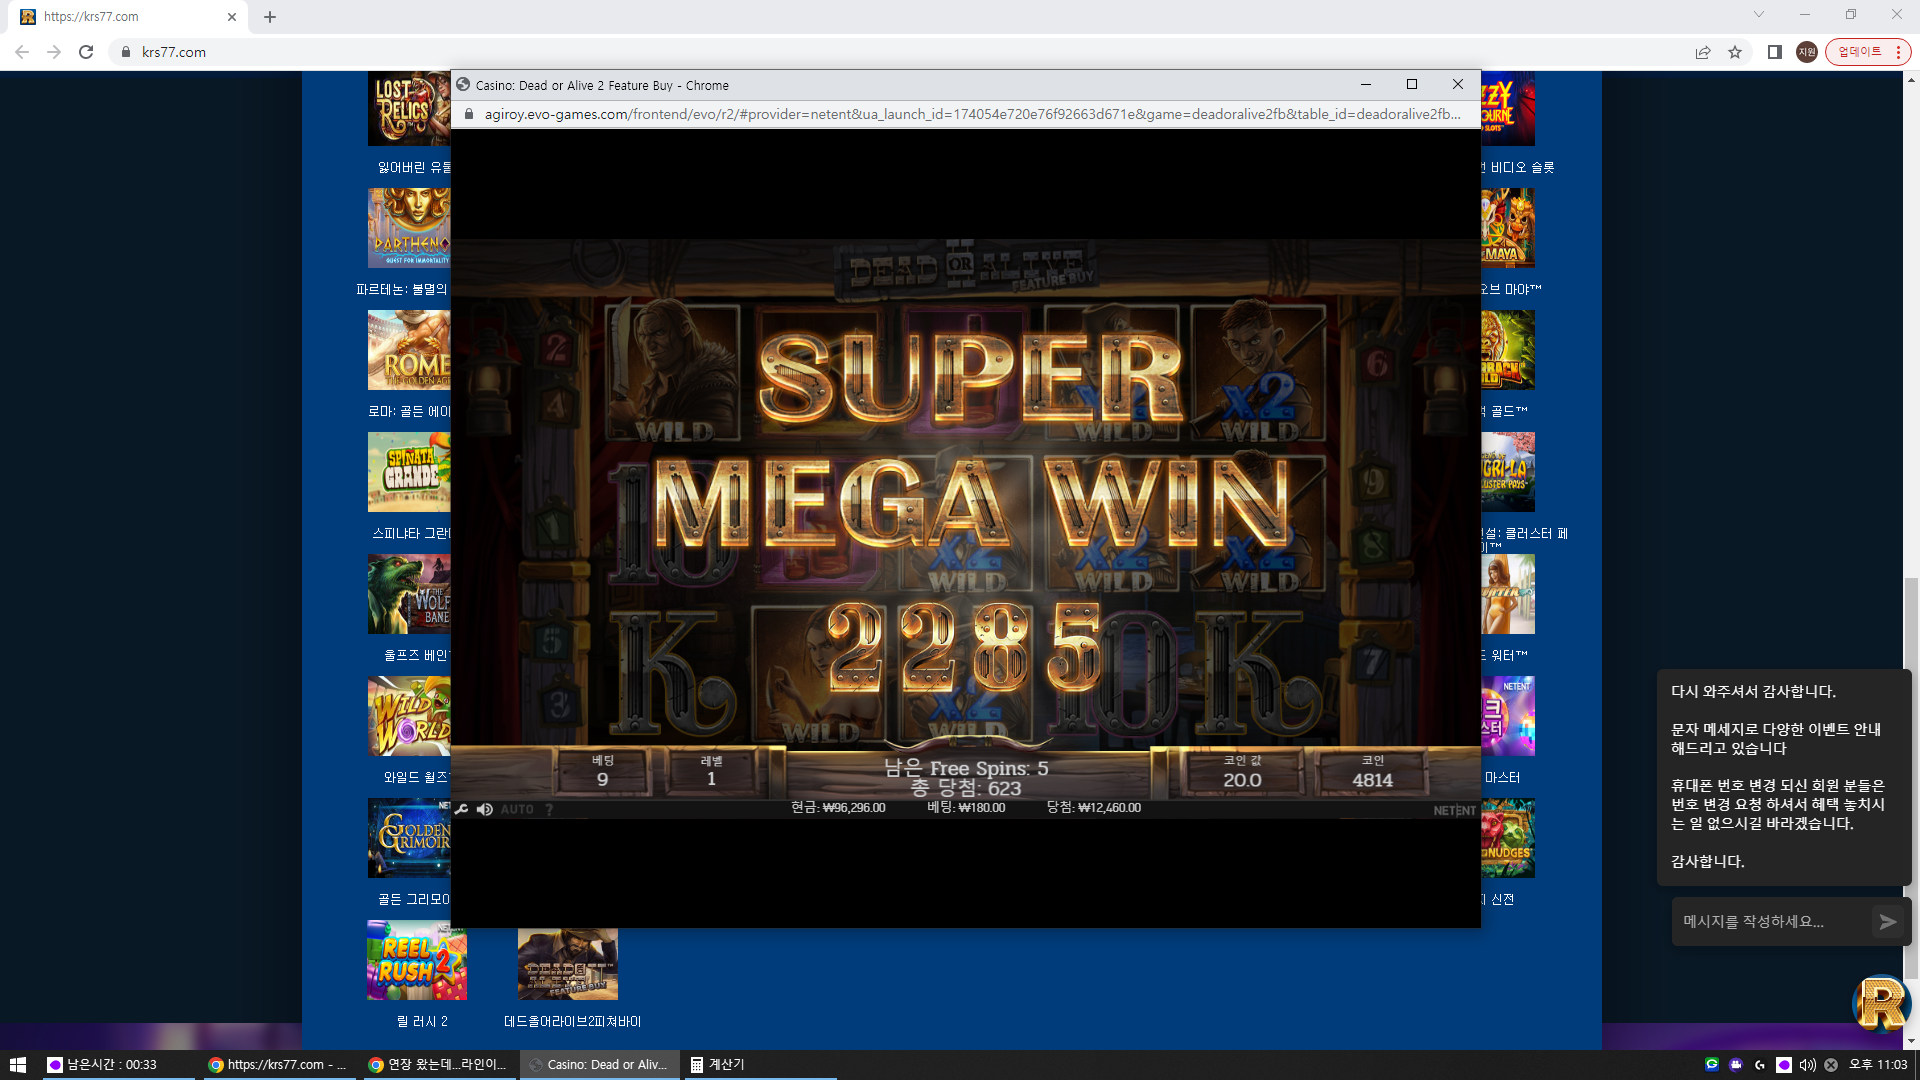Open the grey X circle tray icon
Viewport: 1920px width, 1080px height.
pos(1831,1065)
